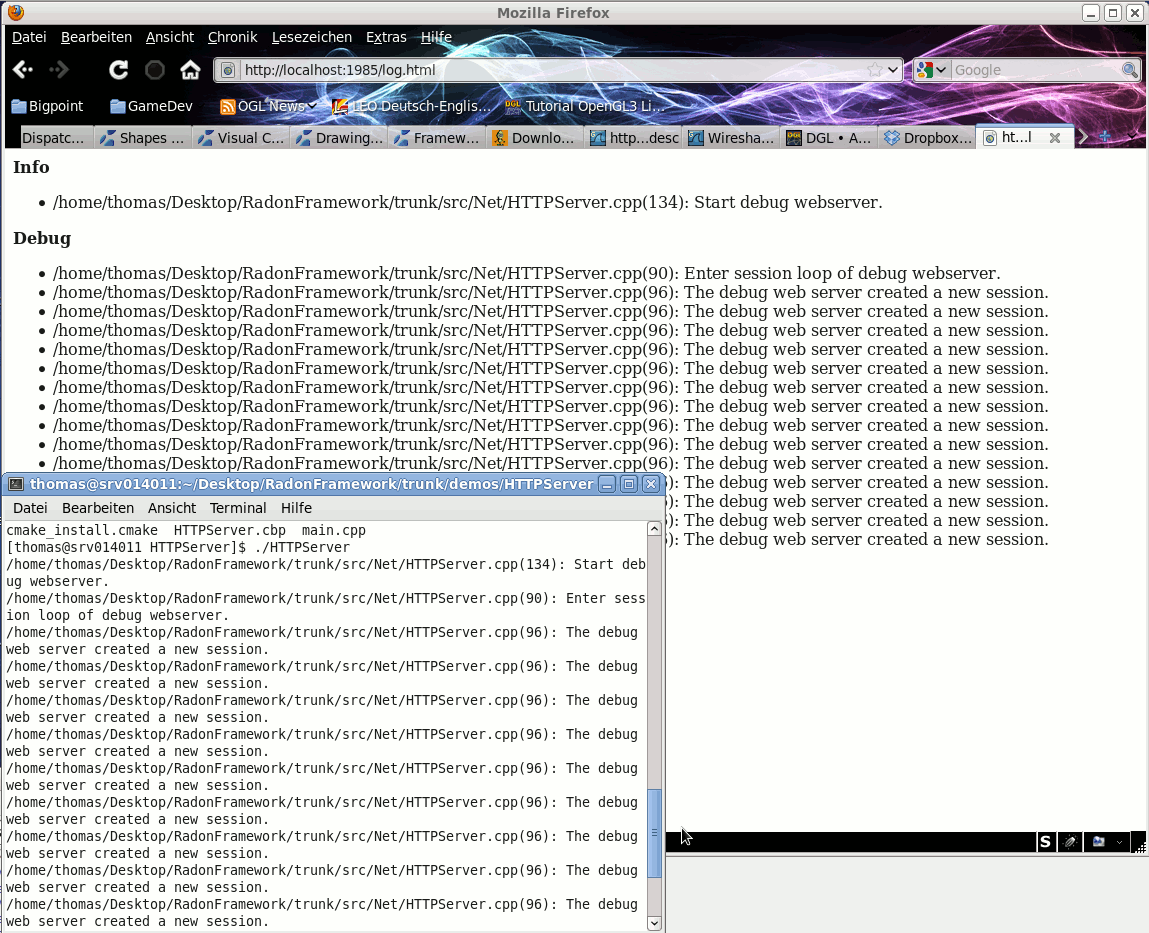Image resolution: width=1149 pixels, height=933 pixels.
Task: Open the LEO Deutsch-Englisch bookmark
Action: [x=412, y=106]
